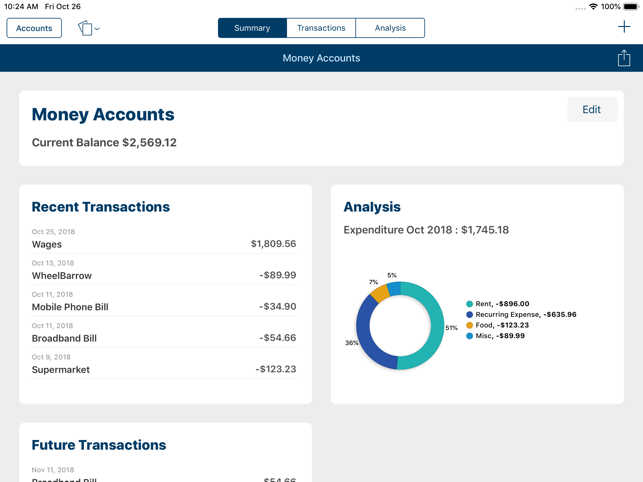
Task: Select the Mobile Phone Bill transaction
Action: point(164,302)
